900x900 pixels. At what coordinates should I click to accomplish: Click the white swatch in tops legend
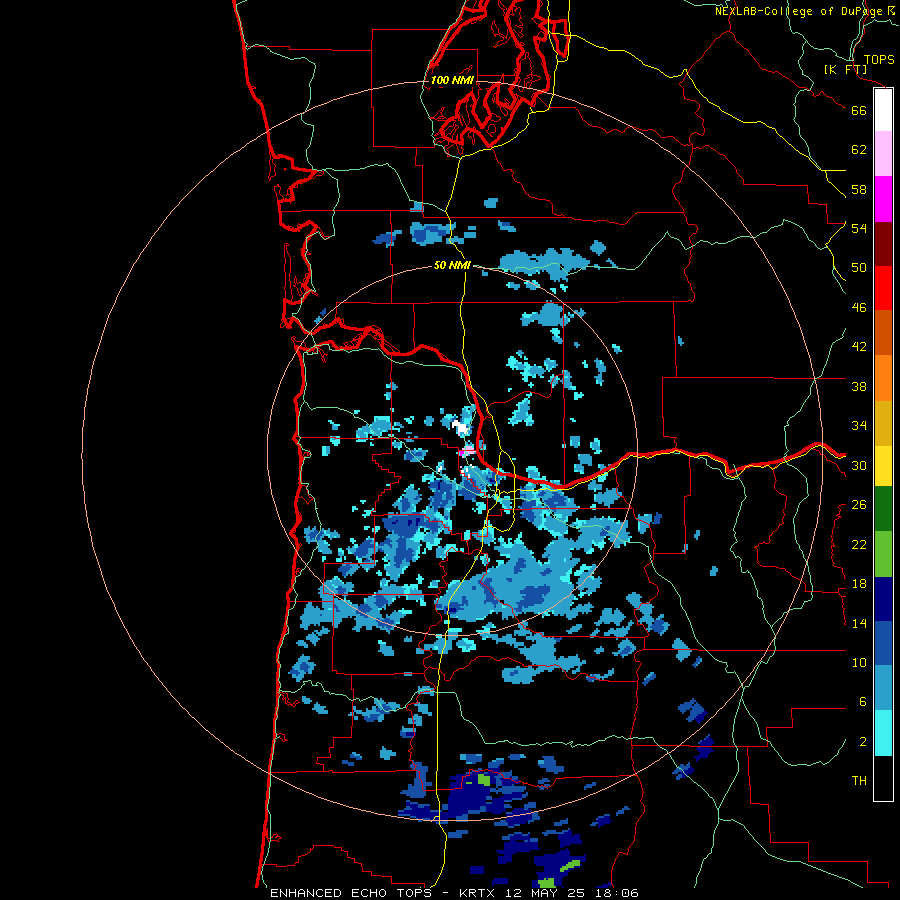(883, 110)
